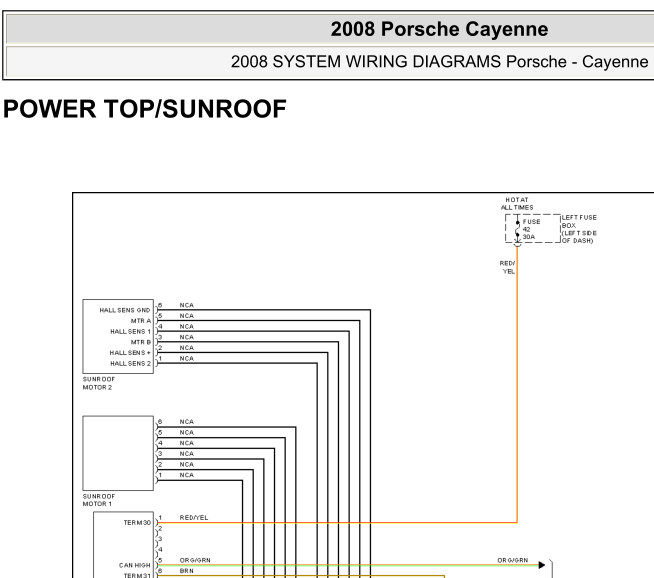This screenshot has width=654, height=578.
Task: Click the empty Sunroof Motor 1 component box
Action: coord(118,453)
